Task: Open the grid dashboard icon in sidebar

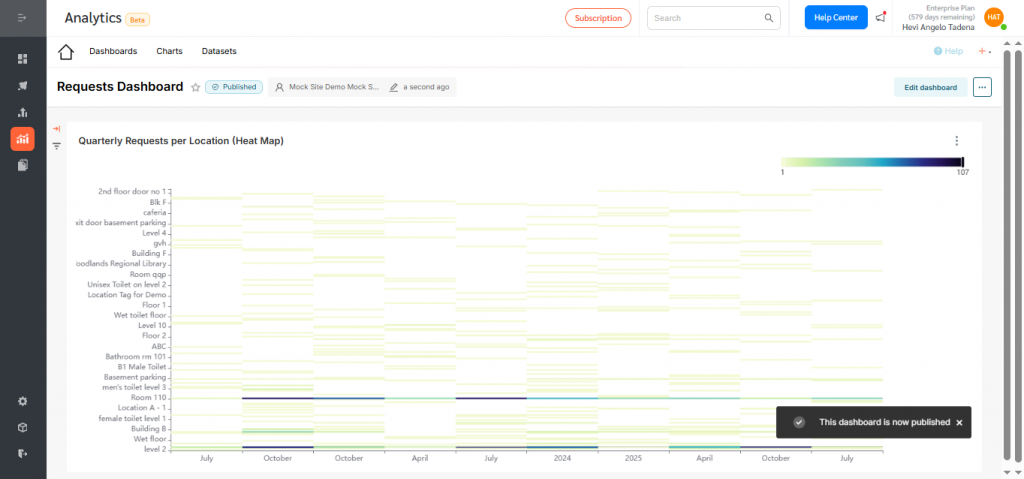Action: 22,59
